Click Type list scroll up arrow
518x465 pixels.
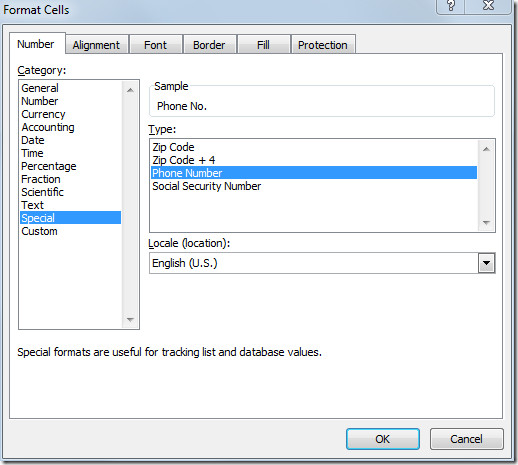click(x=486, y=149)
